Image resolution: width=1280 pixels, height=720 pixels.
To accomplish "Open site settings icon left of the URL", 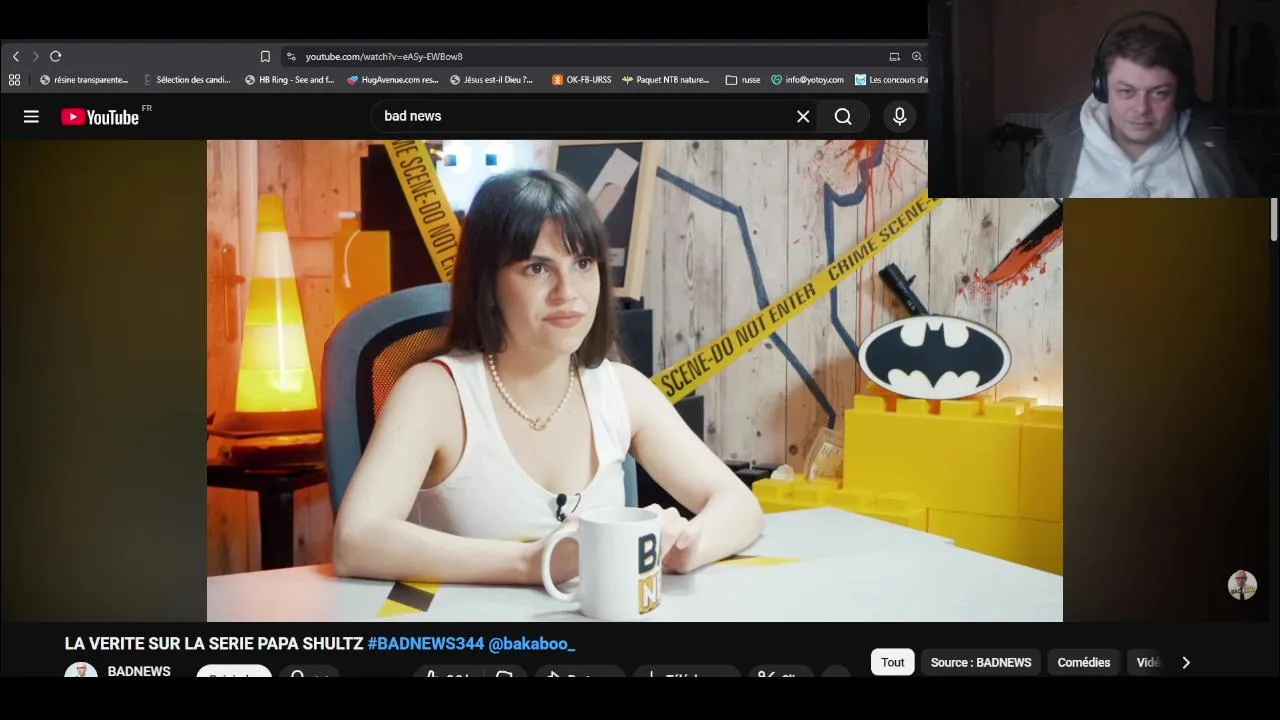I will (291, 56).
